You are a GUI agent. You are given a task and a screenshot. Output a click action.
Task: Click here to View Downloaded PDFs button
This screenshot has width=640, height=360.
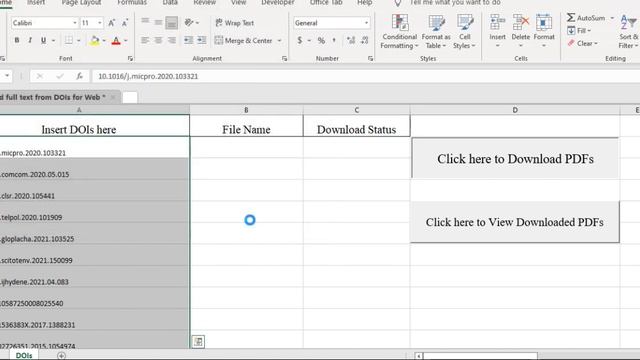(515, 222)
